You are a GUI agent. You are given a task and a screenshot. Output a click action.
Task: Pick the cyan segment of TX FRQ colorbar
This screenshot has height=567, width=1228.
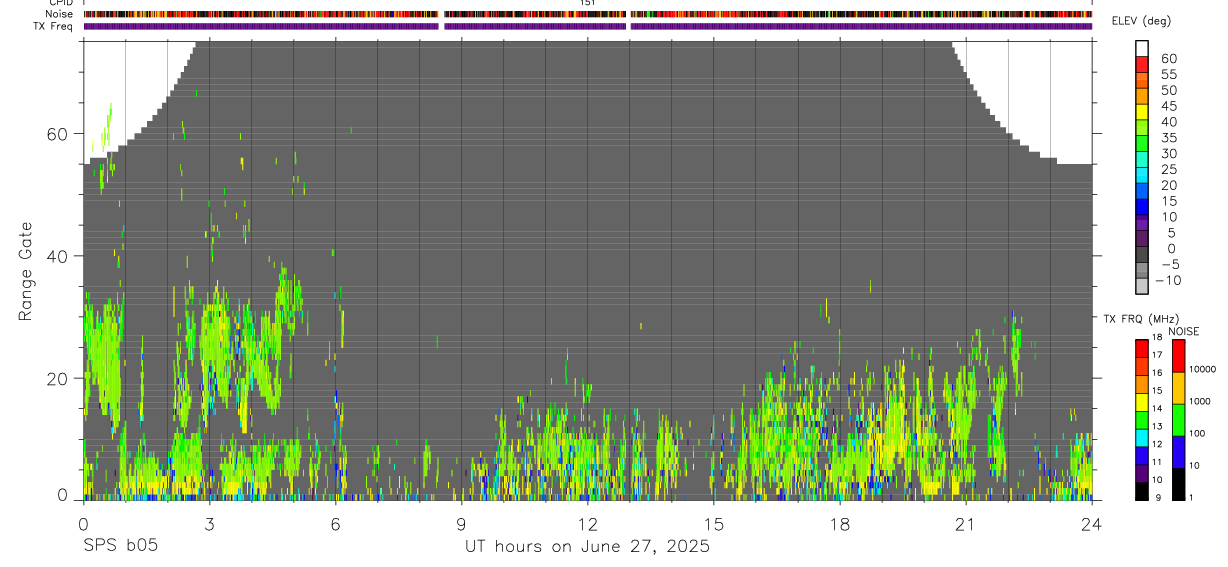click(x=1141, y=437)
